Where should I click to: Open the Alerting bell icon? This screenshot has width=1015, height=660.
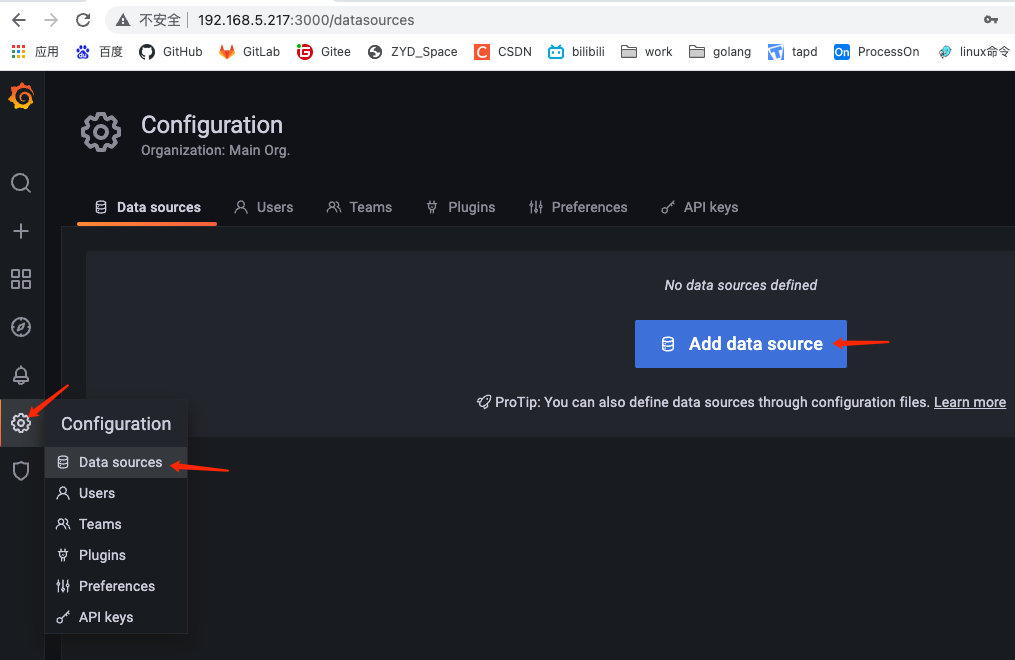[x=21, y=375]
